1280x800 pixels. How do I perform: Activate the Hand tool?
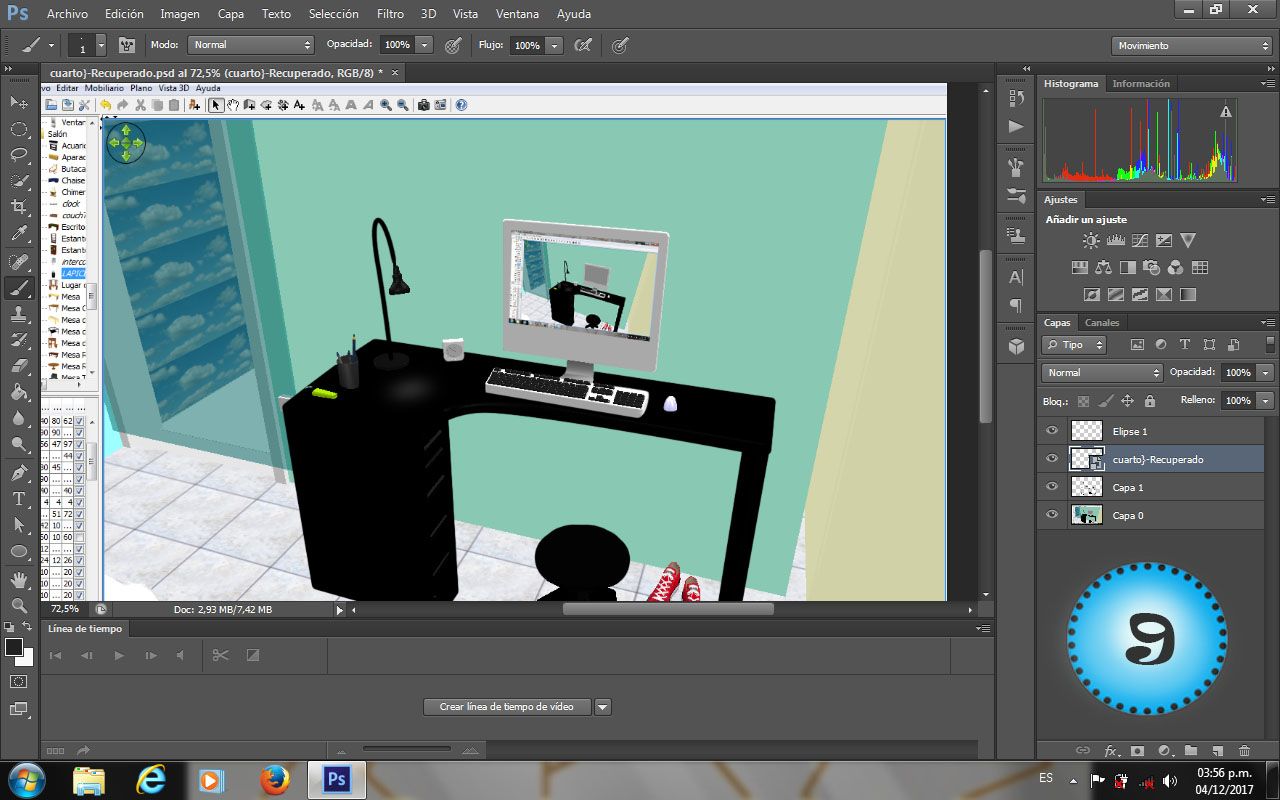[x=19, y=579]
